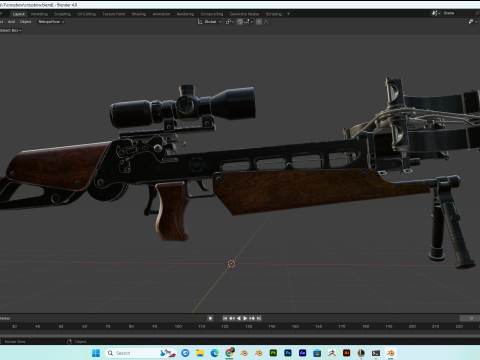Open Adobe Illustrator from taskbar
480x360 pixels.
point(347,353)
